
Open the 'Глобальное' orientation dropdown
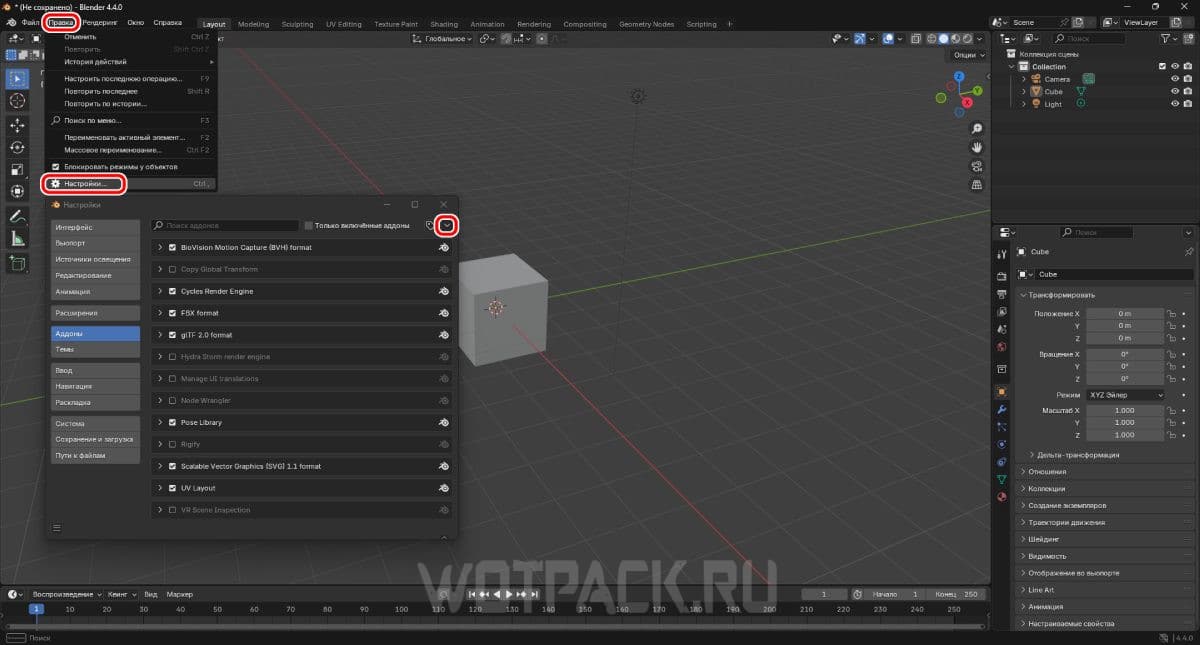coord(442,39)
